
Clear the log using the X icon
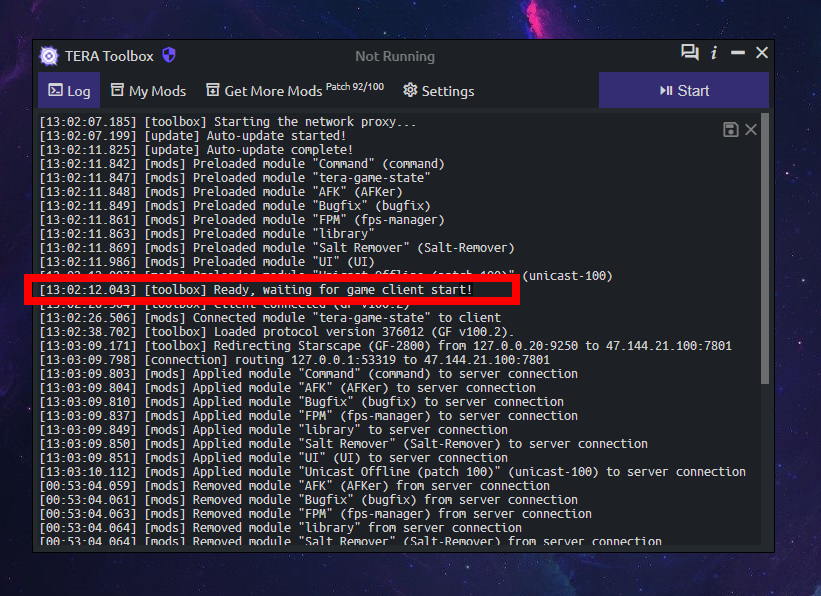pyautogui.click(x=751, y=130)
